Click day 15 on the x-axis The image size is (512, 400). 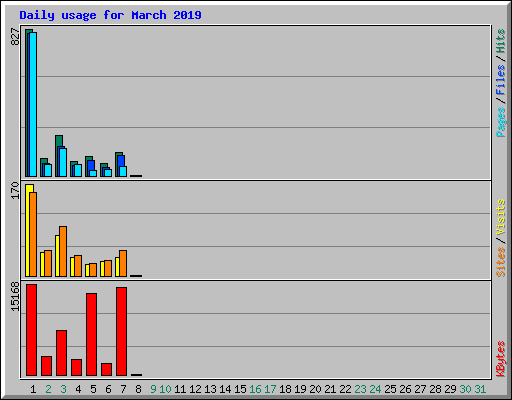[240, 389]
